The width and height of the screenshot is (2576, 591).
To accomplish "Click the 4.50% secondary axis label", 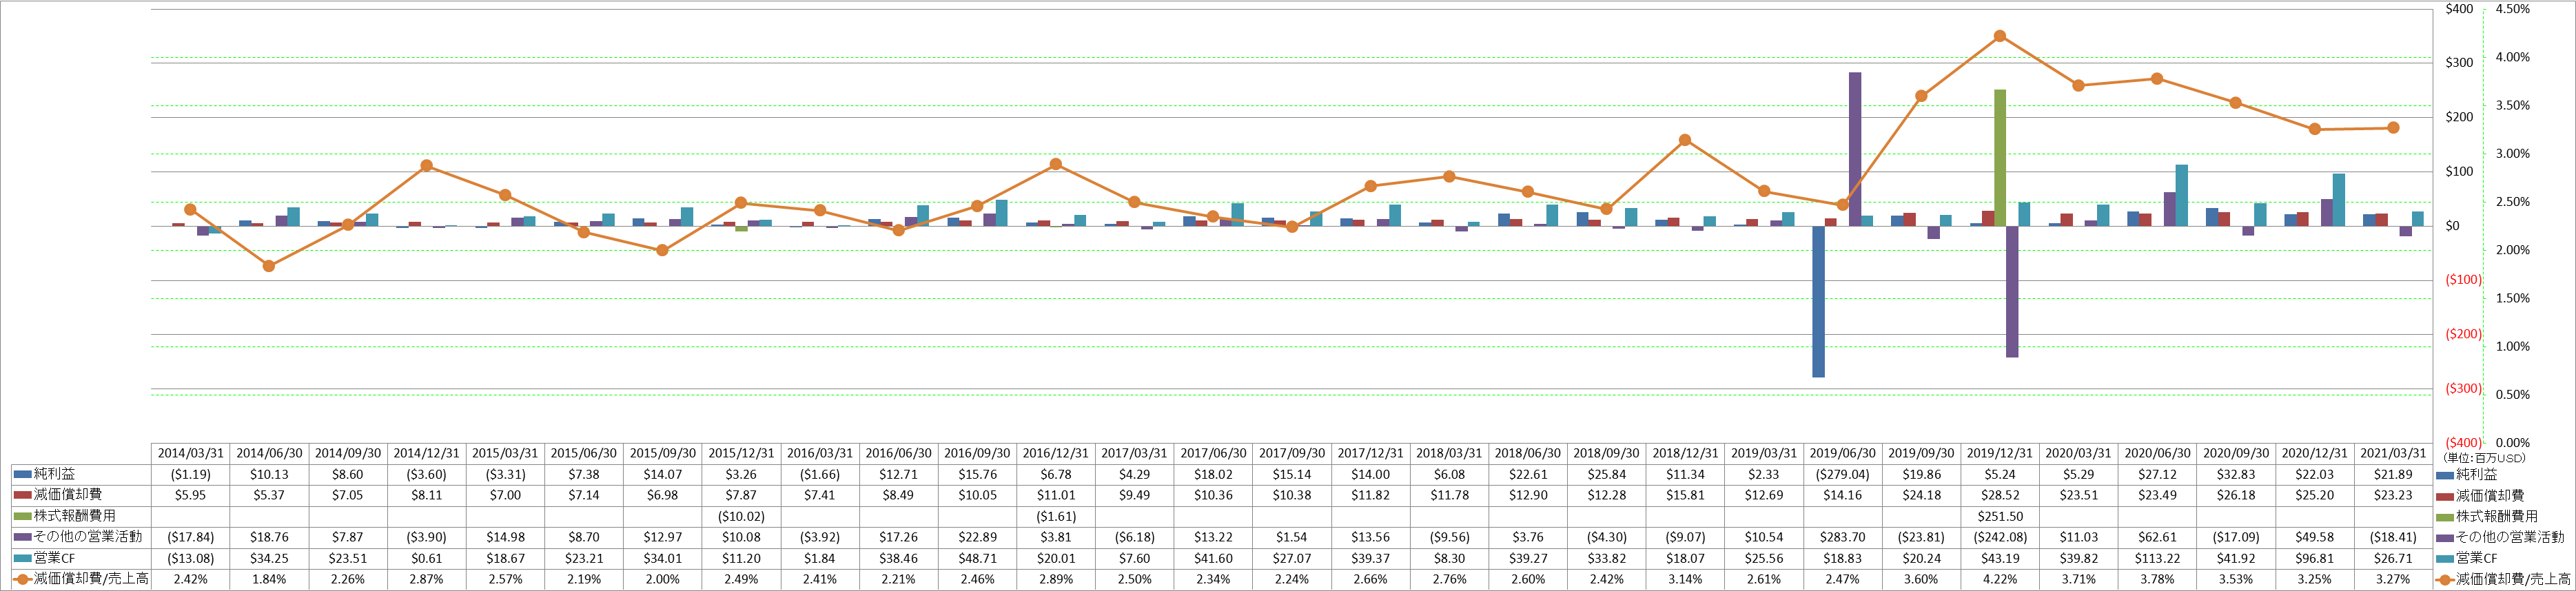I will point(2512,9).
